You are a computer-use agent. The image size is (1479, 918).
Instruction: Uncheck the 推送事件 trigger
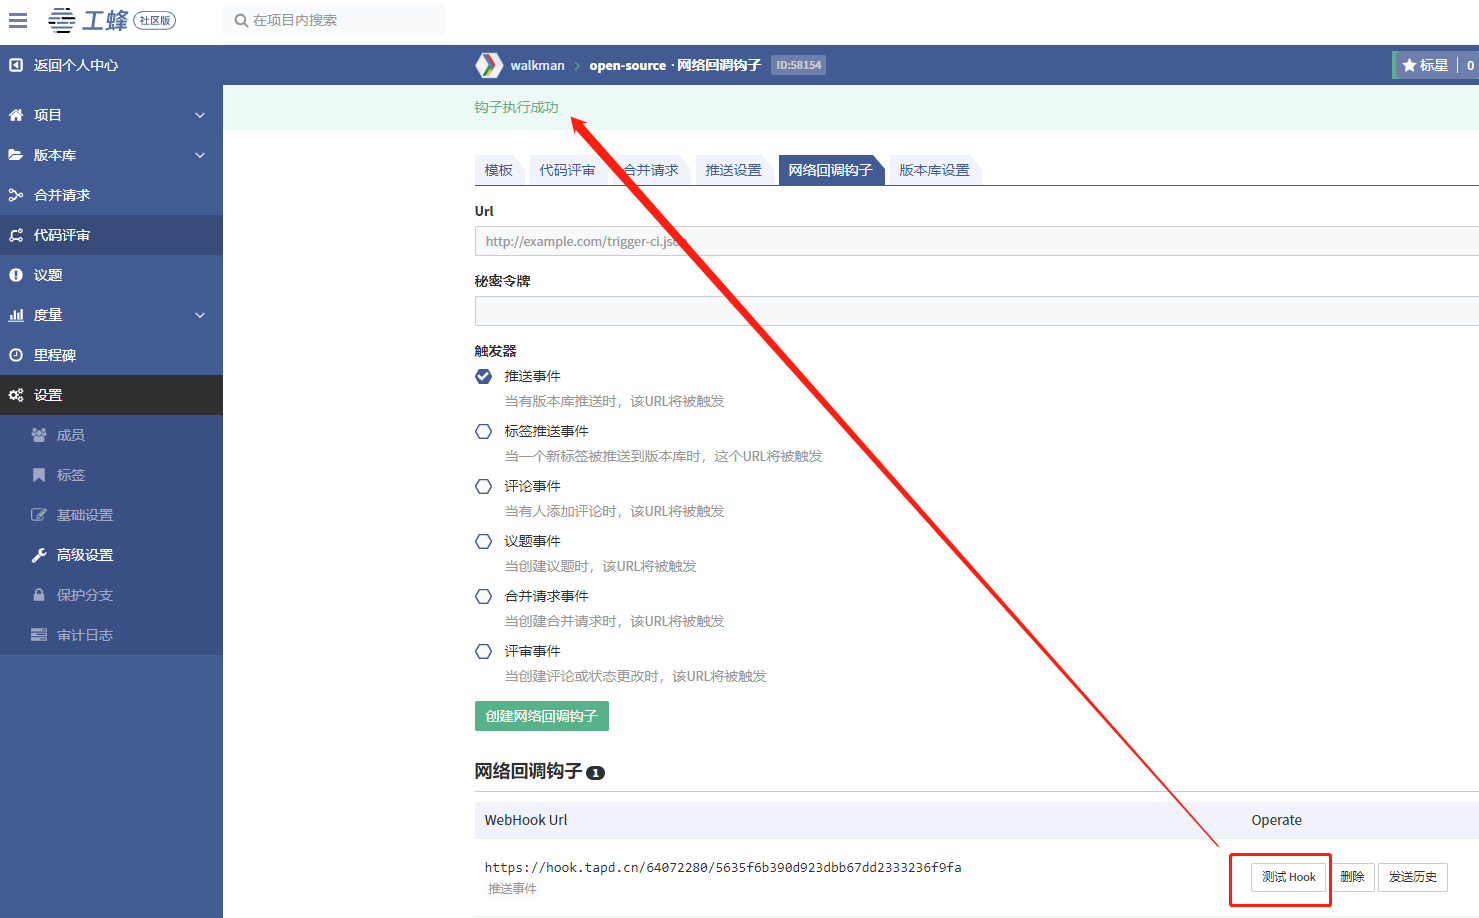point(484,376)
